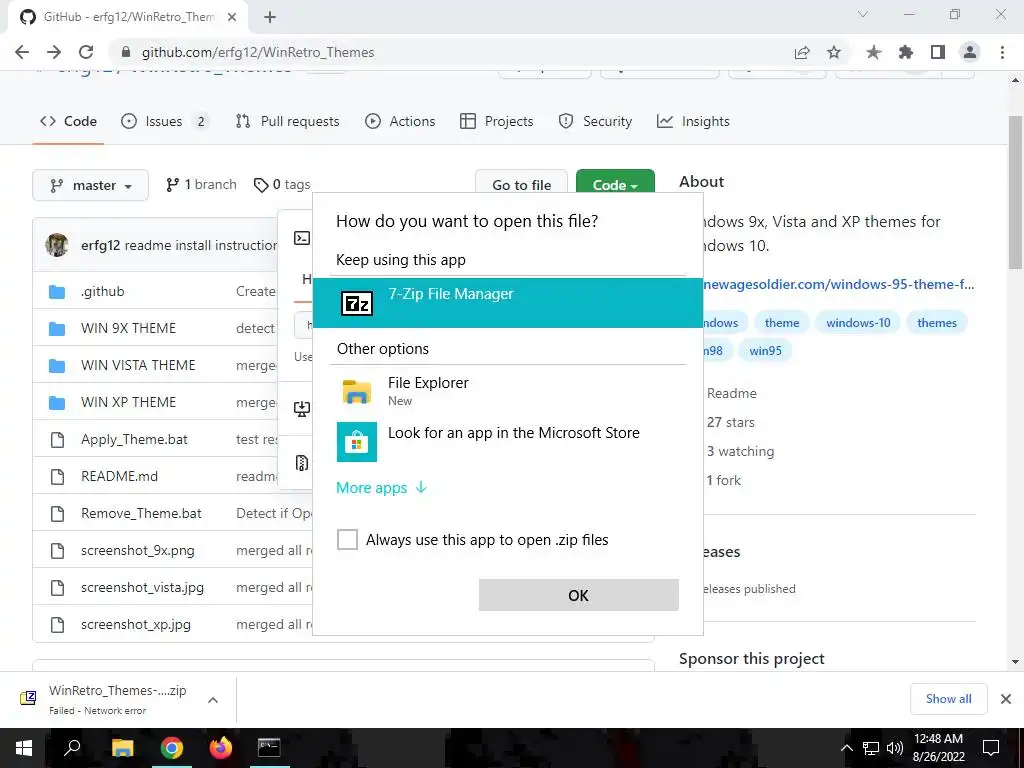Click erfg12 author avatar
The width and height of the screenshot is (1024, 768).
pyautogui.click(x=57, y=245)
